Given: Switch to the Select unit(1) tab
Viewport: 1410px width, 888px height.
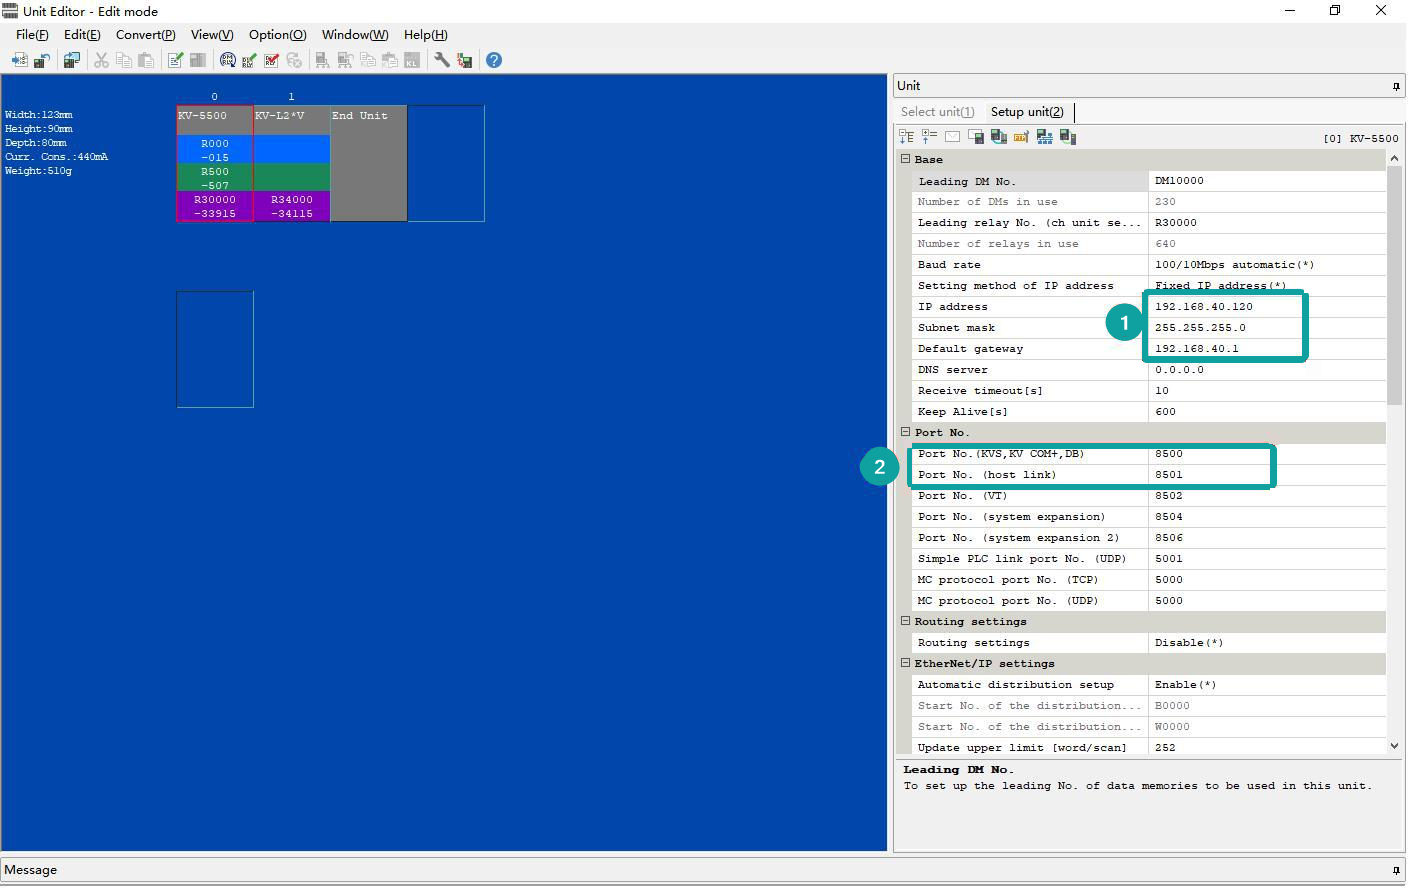Looking at the screenshot, I should click(937, 112).
